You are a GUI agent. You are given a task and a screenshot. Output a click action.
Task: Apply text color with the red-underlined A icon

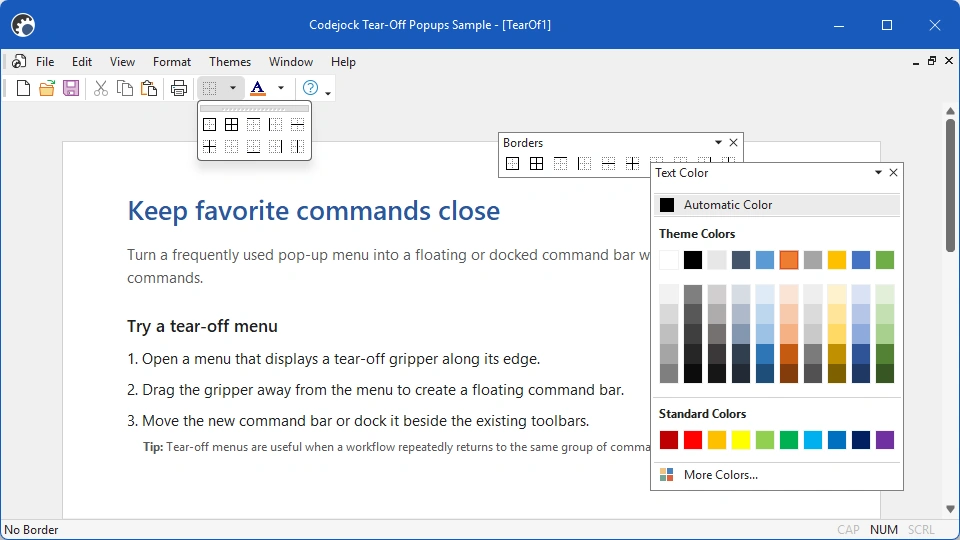pos(258,88)
